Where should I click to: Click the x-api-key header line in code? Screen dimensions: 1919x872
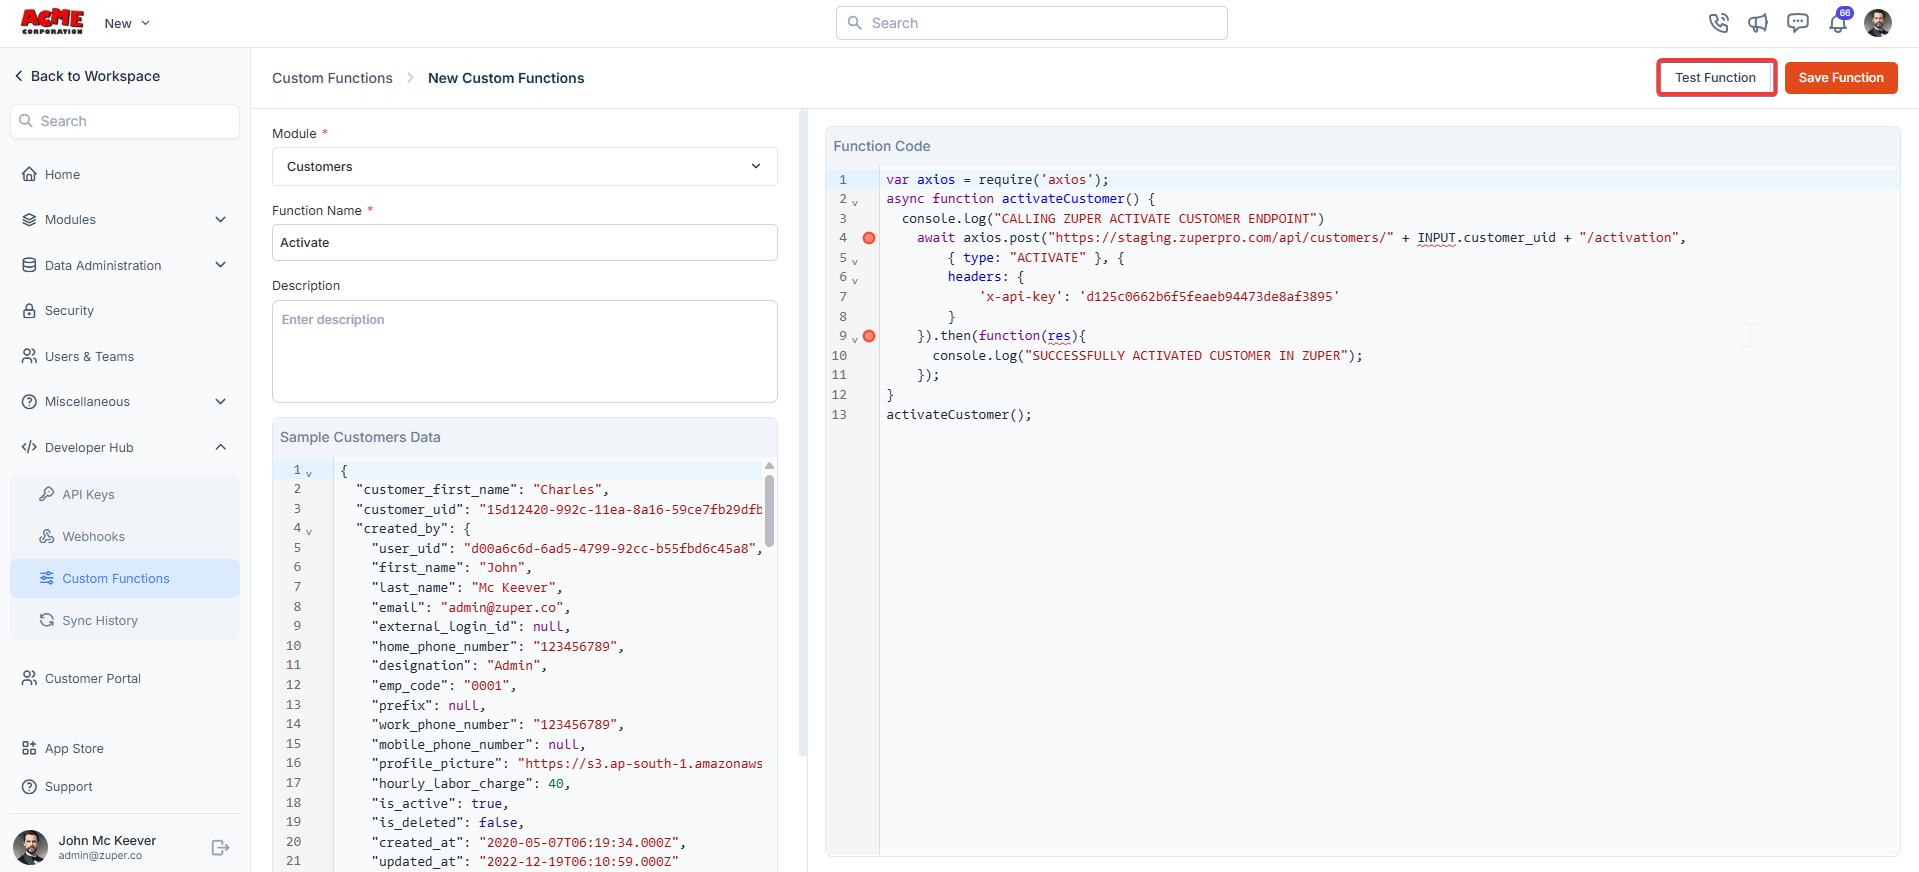point(1159,297)
